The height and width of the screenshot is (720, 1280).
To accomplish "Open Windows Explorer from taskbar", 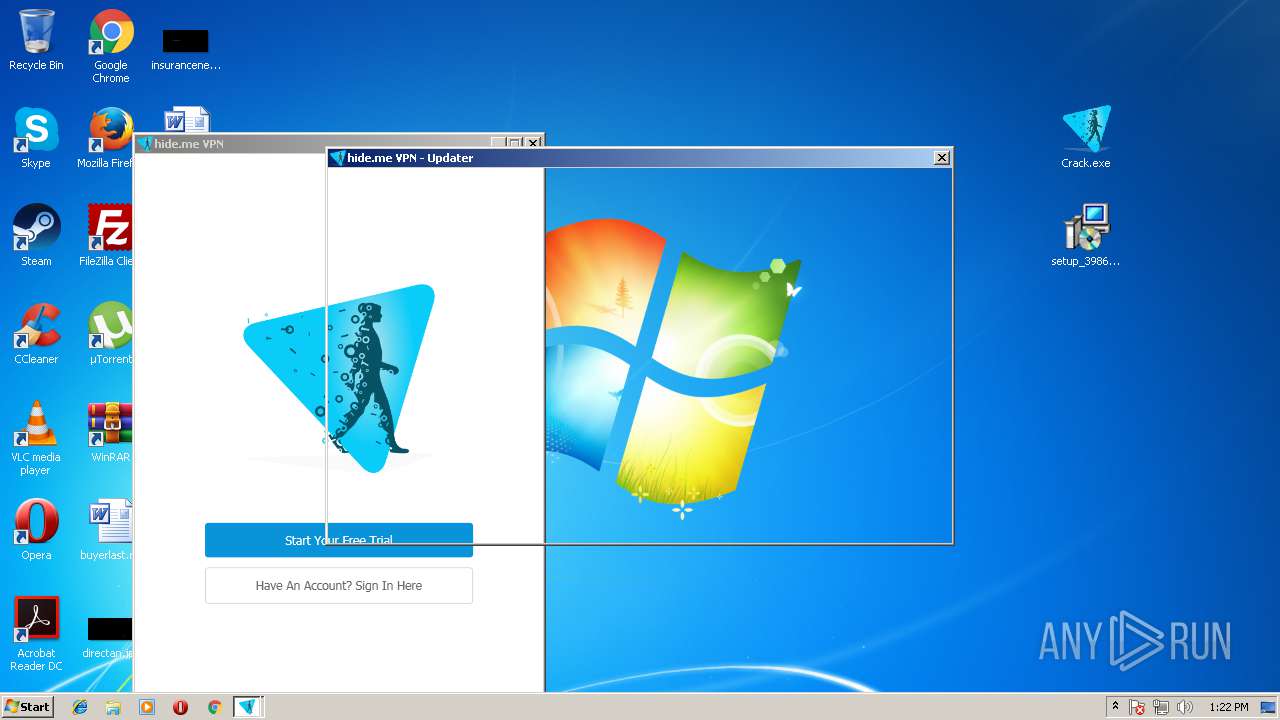I will (x=113, y=707).
